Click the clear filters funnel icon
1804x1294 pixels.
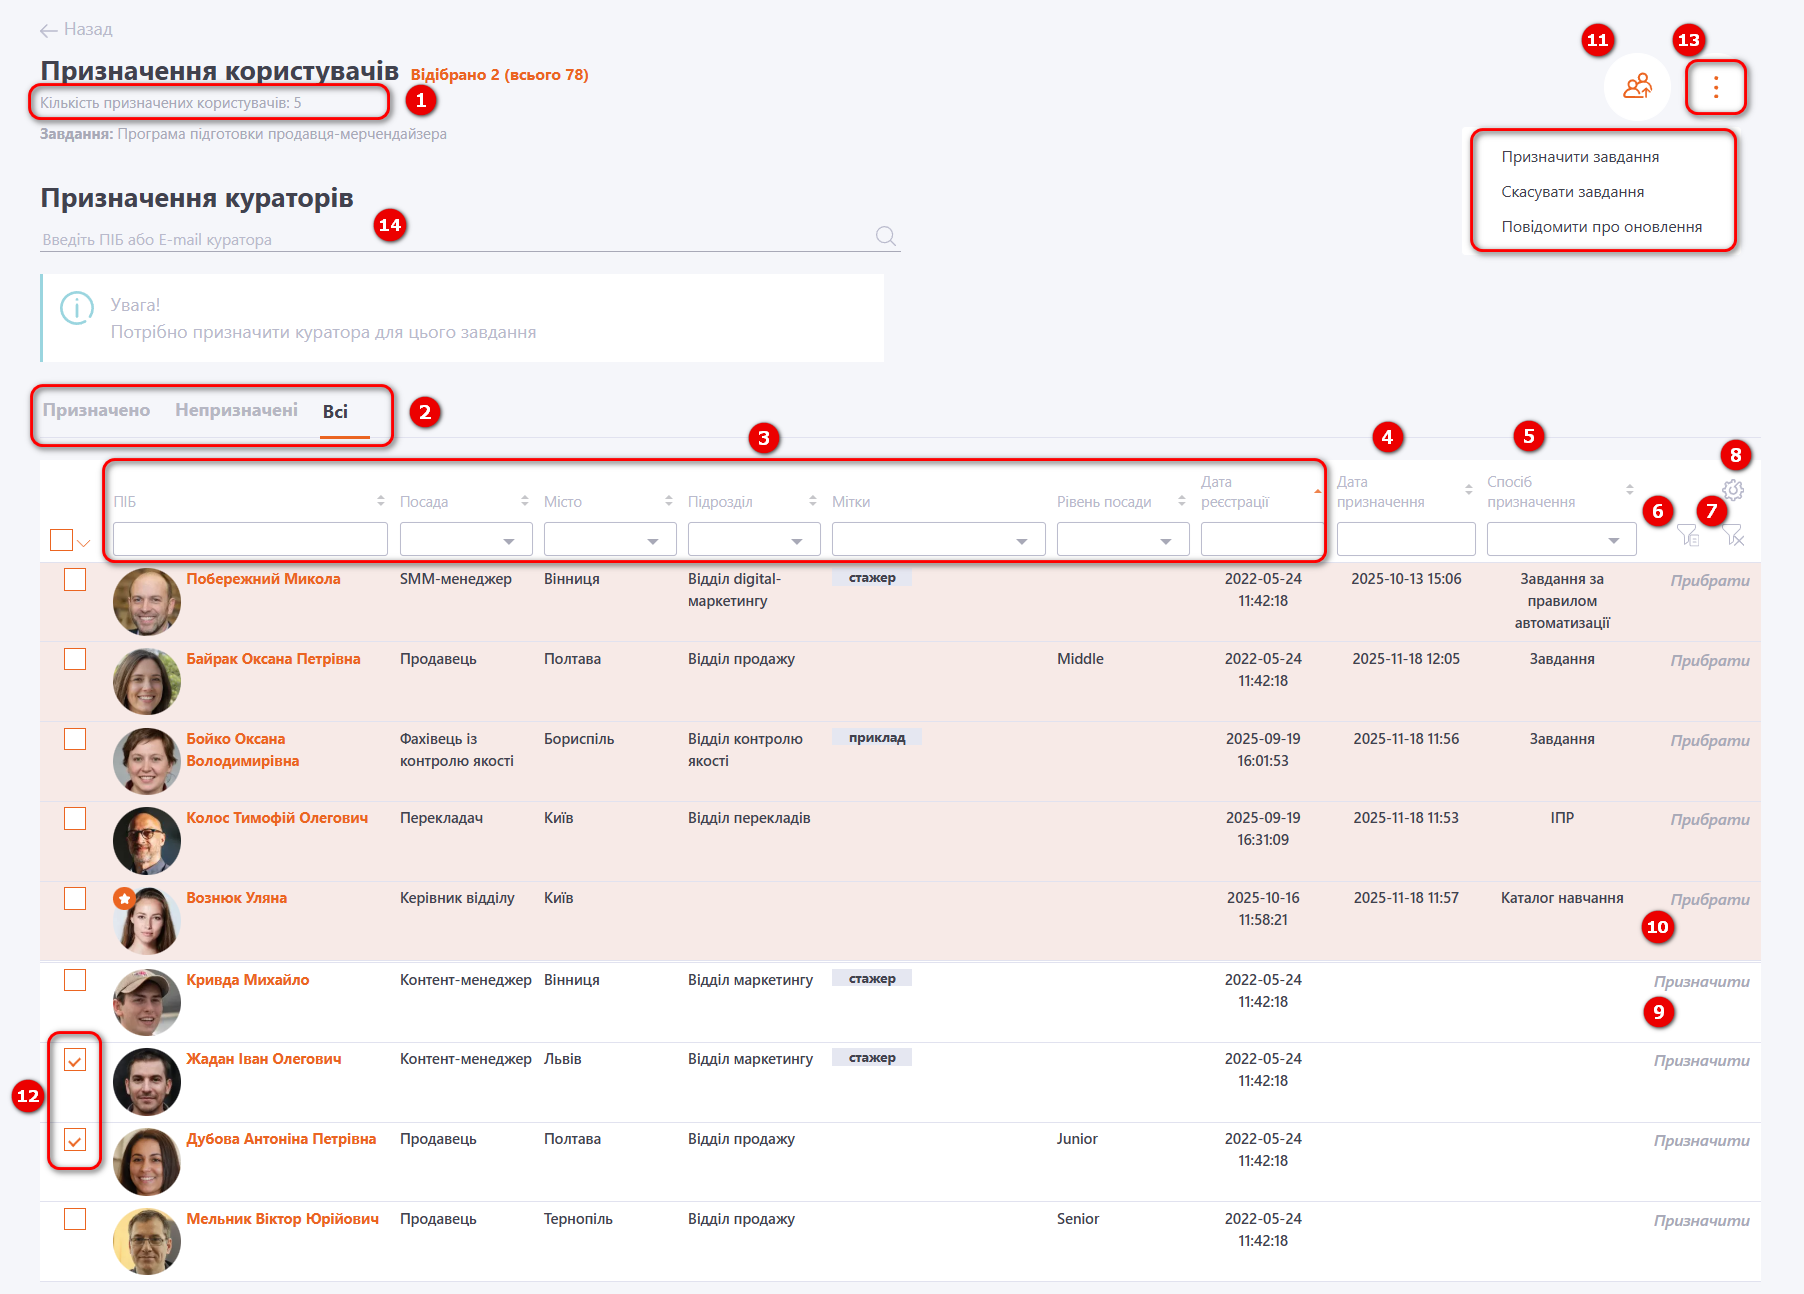click(1733, 536)
